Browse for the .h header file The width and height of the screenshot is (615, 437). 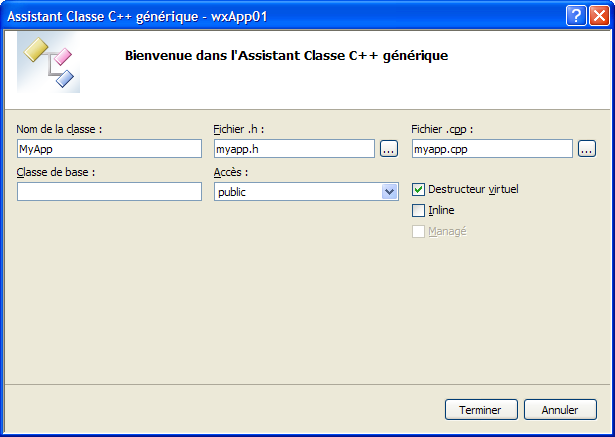[389, 149]
